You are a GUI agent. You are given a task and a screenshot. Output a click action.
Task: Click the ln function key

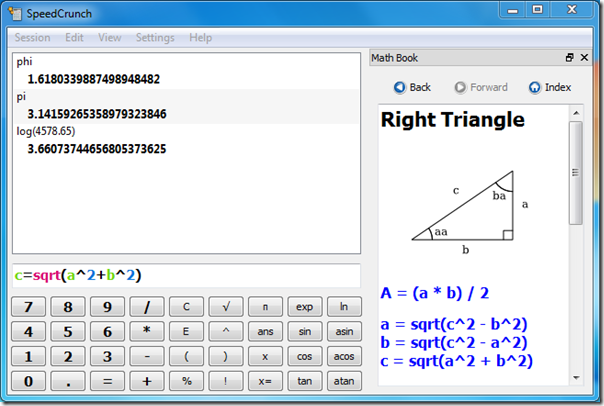(x=344, y=307)
